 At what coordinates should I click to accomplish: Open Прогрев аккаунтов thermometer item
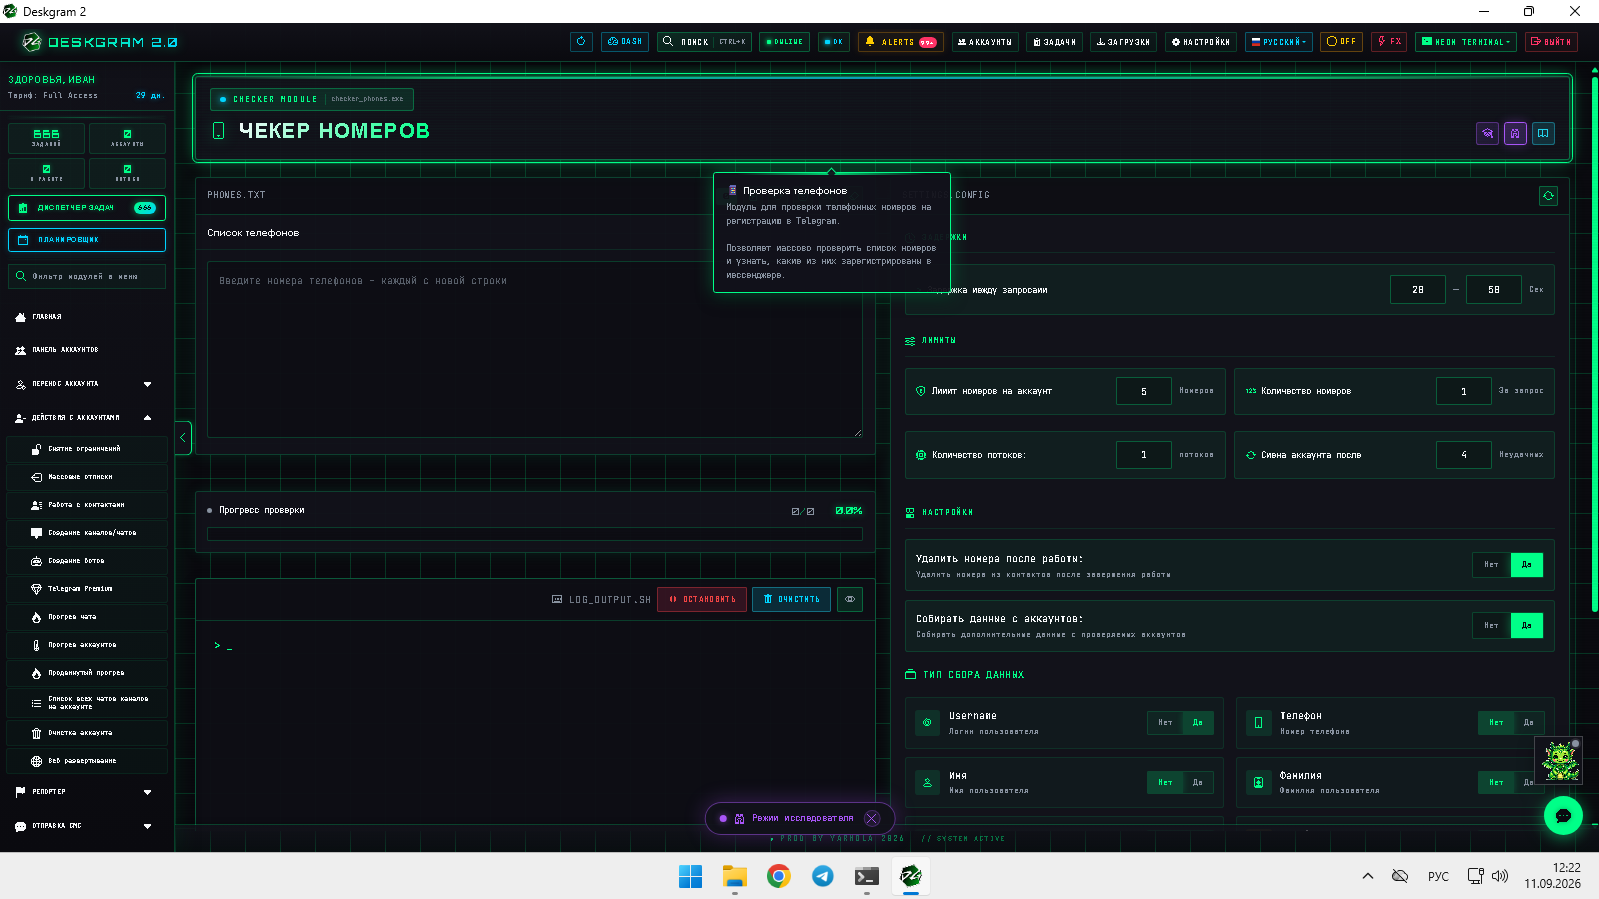87,645
